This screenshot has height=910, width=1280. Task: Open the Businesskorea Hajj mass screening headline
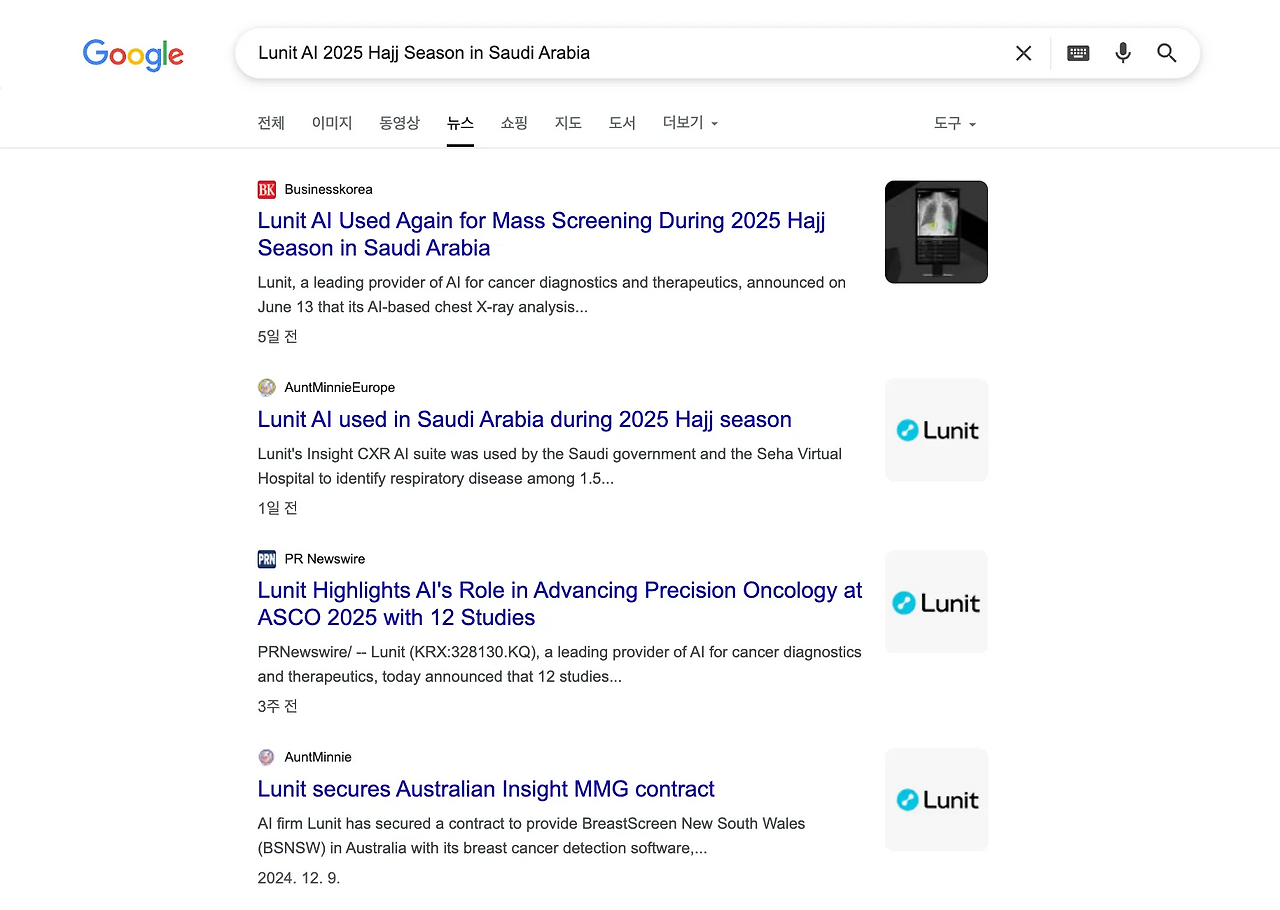coord(541,234)
